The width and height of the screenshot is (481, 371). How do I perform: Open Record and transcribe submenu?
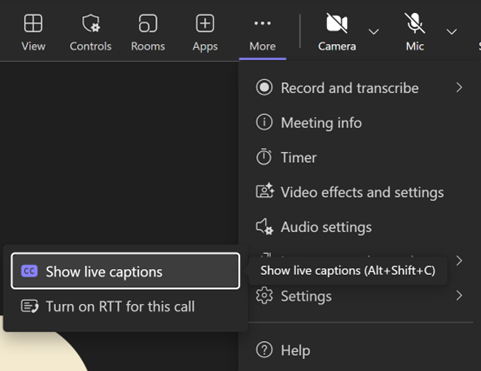tap(359, 88)
